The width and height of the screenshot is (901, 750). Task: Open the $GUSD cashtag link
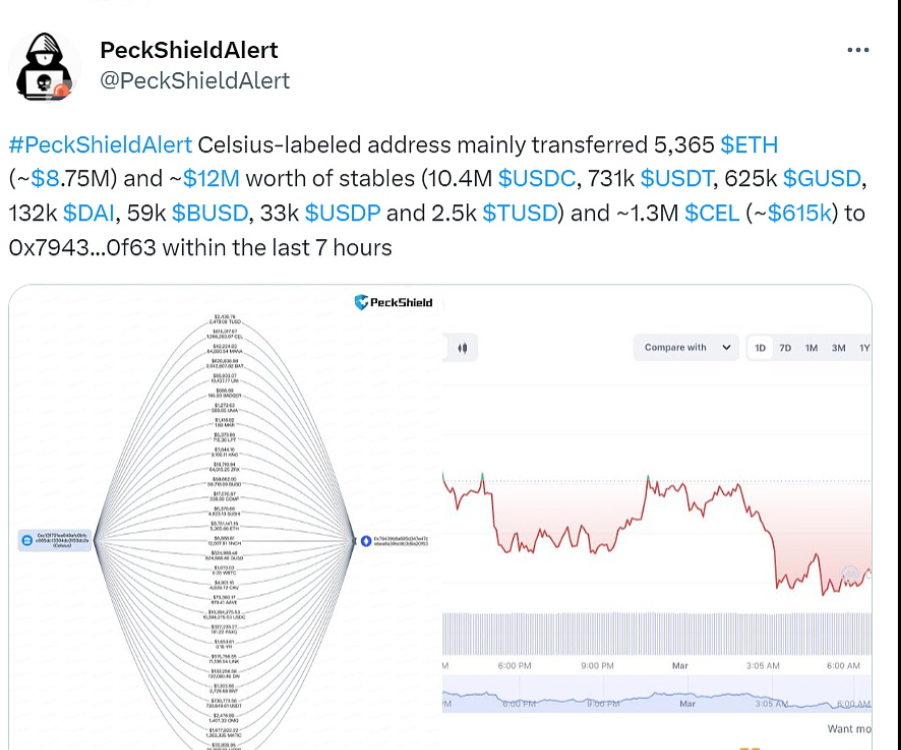821,179
